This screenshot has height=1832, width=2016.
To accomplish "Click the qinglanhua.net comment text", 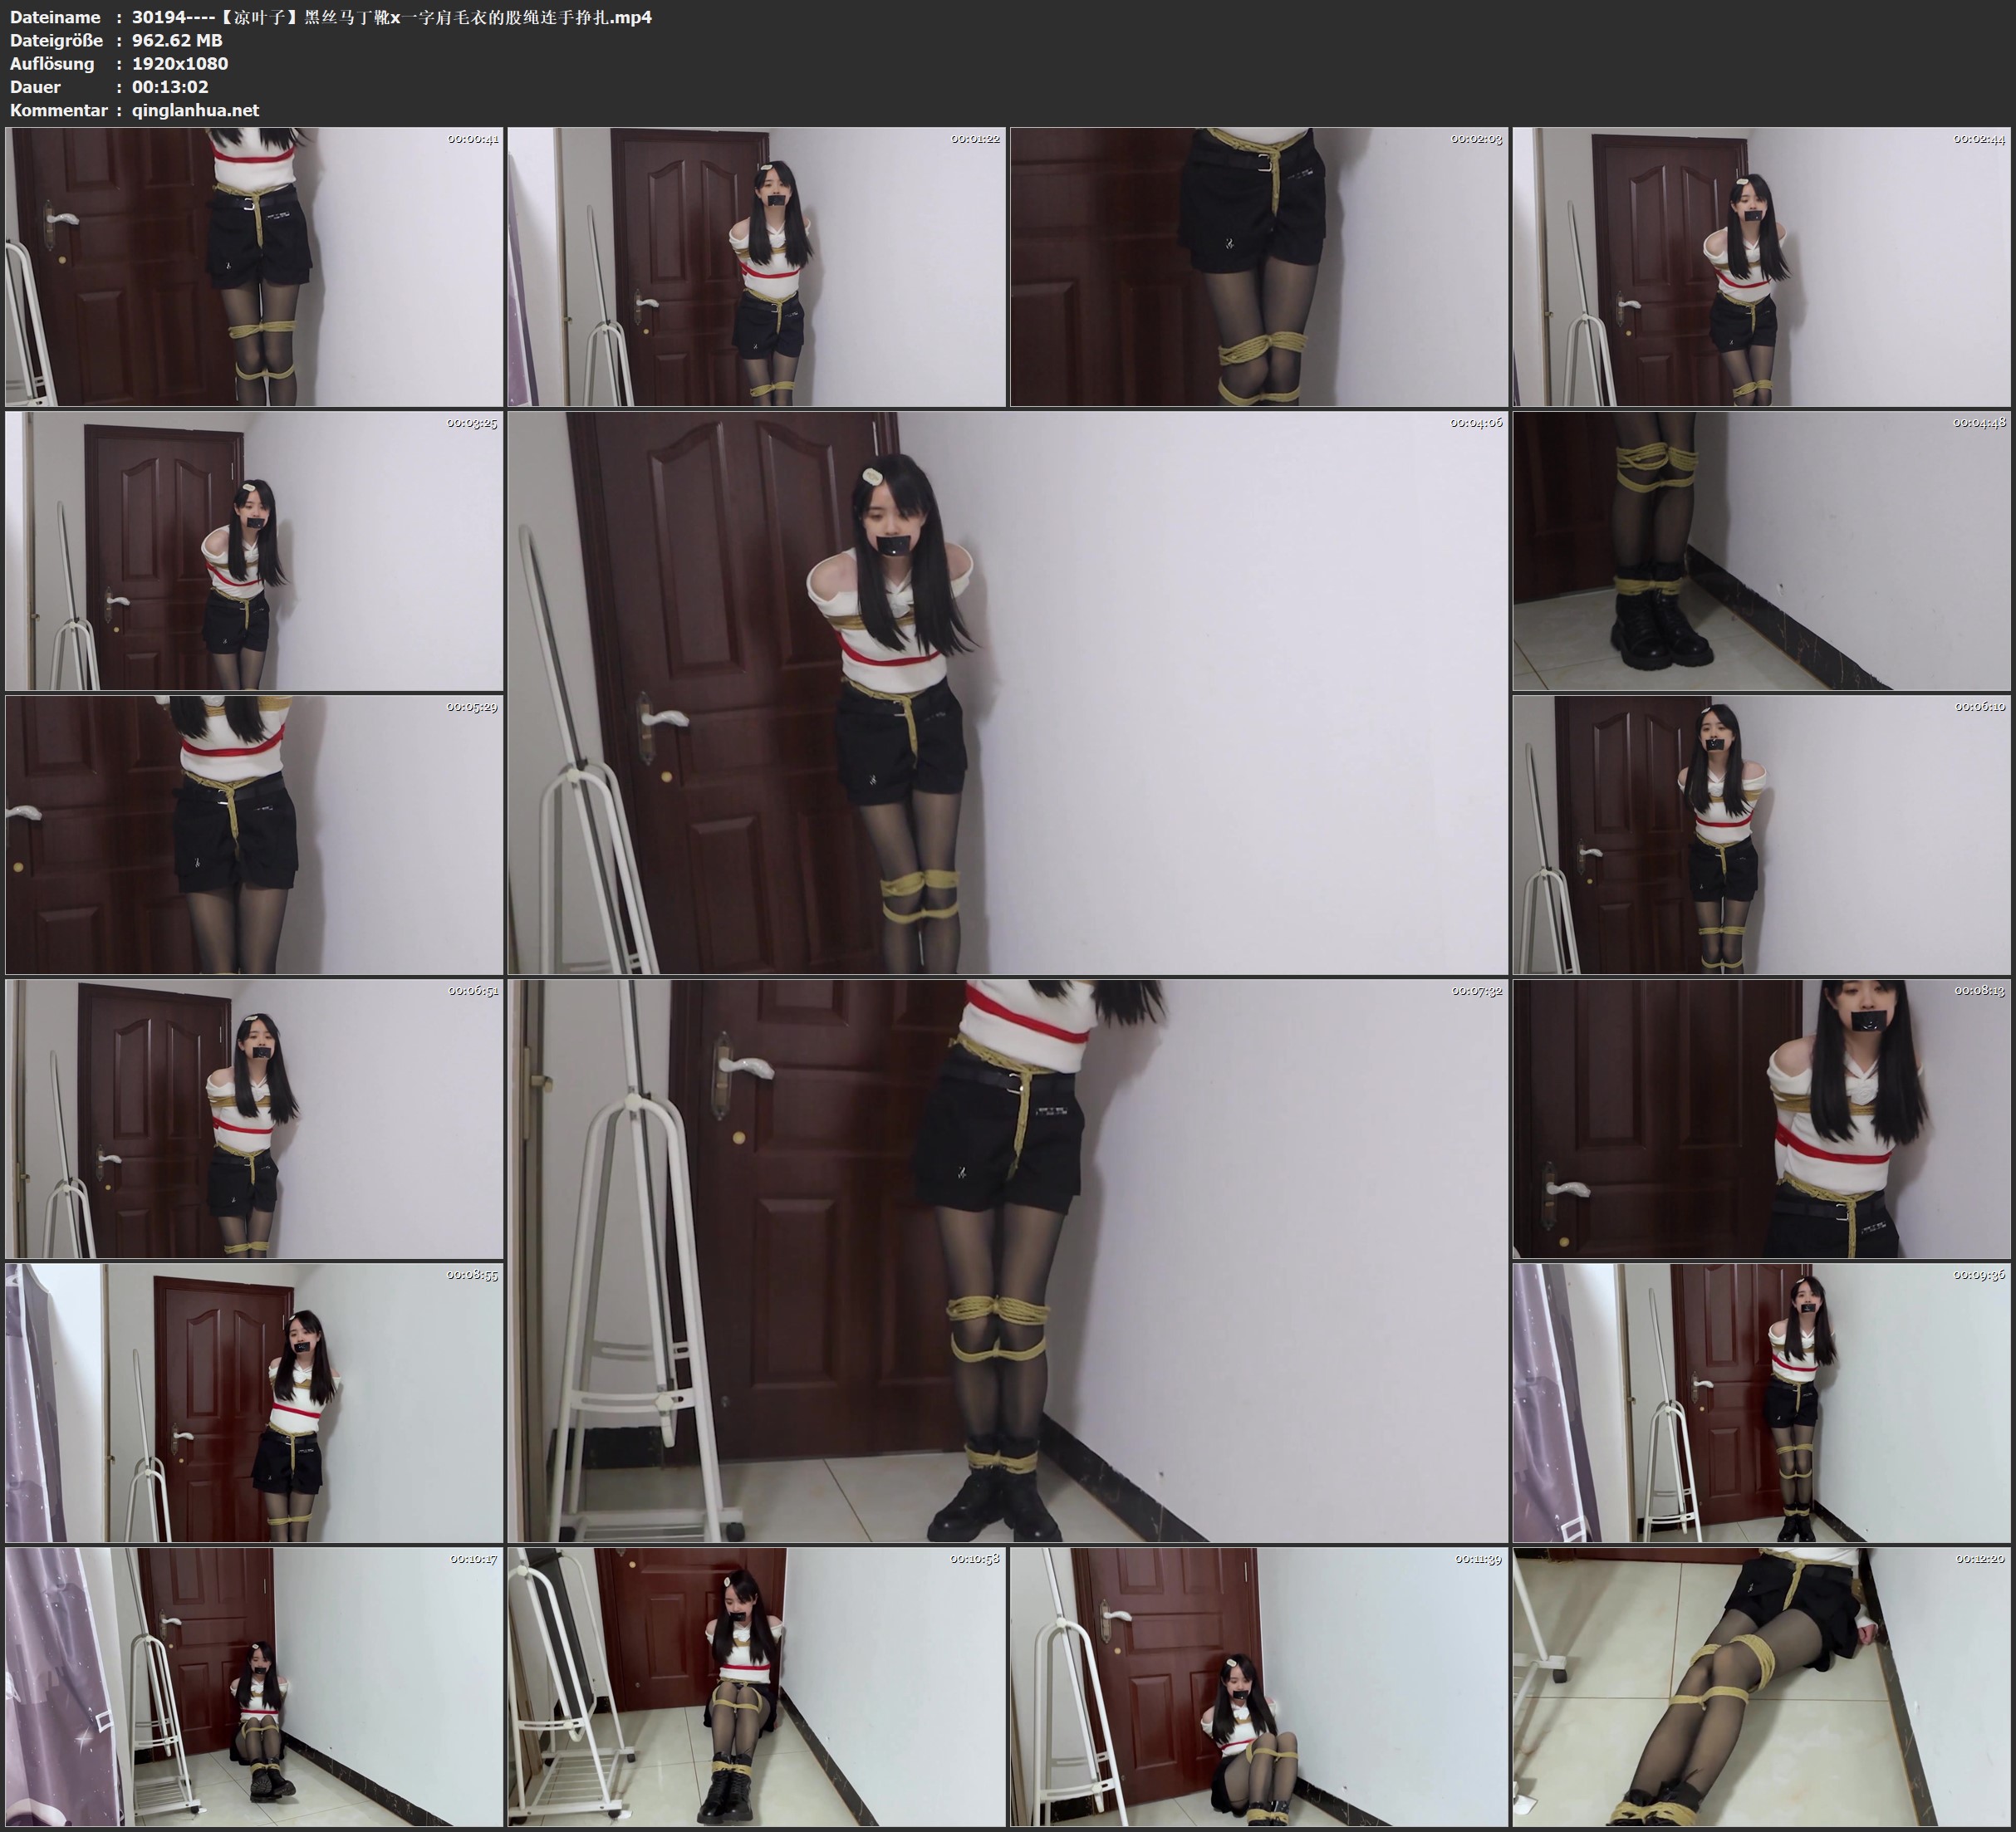I will [195, 110].
